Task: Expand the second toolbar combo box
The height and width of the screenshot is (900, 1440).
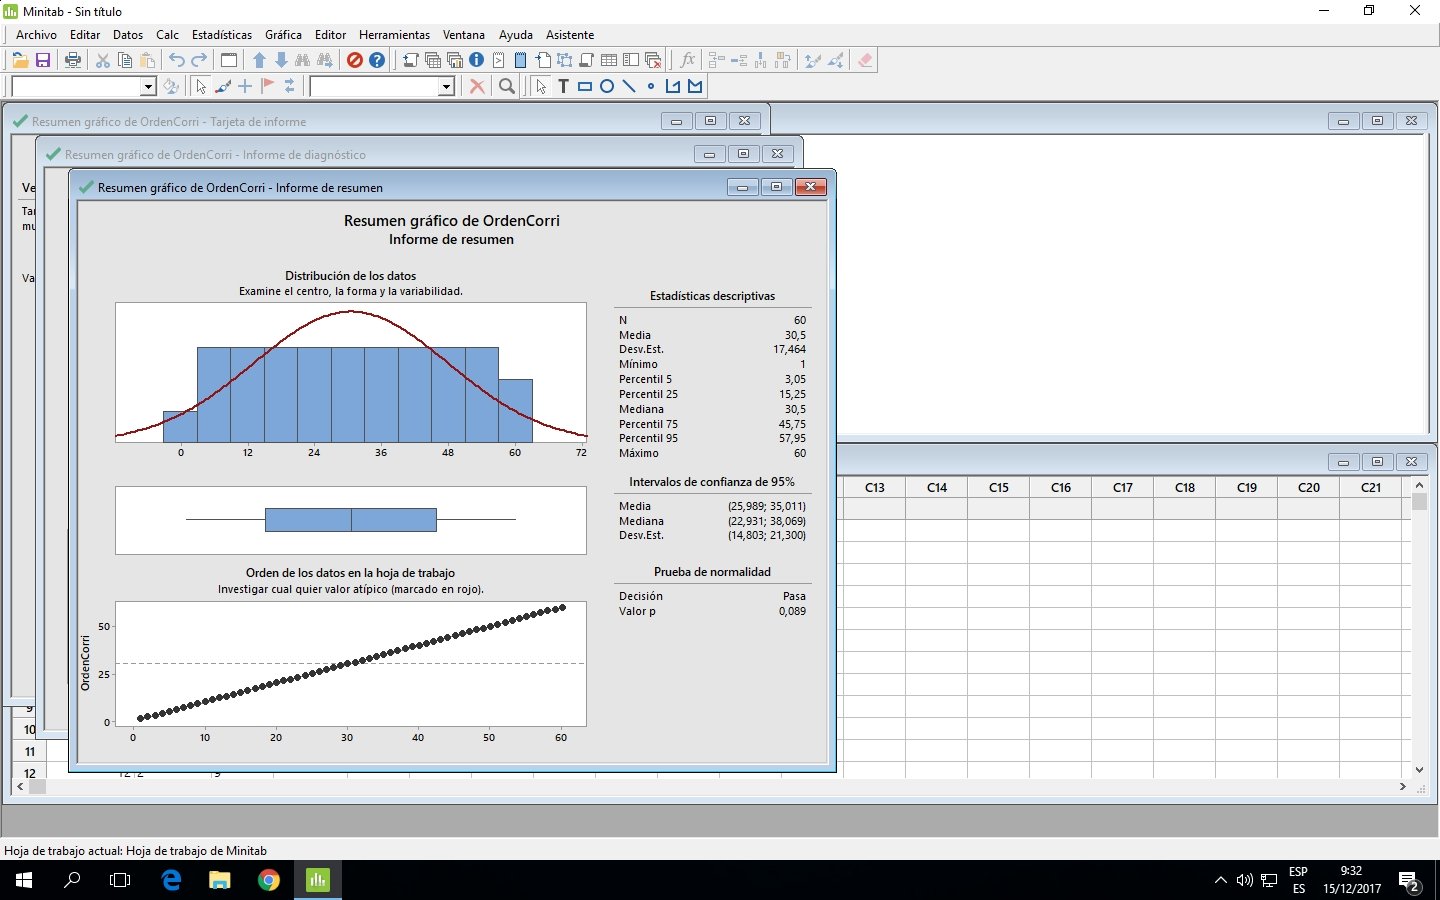Action: click(446, 87)
